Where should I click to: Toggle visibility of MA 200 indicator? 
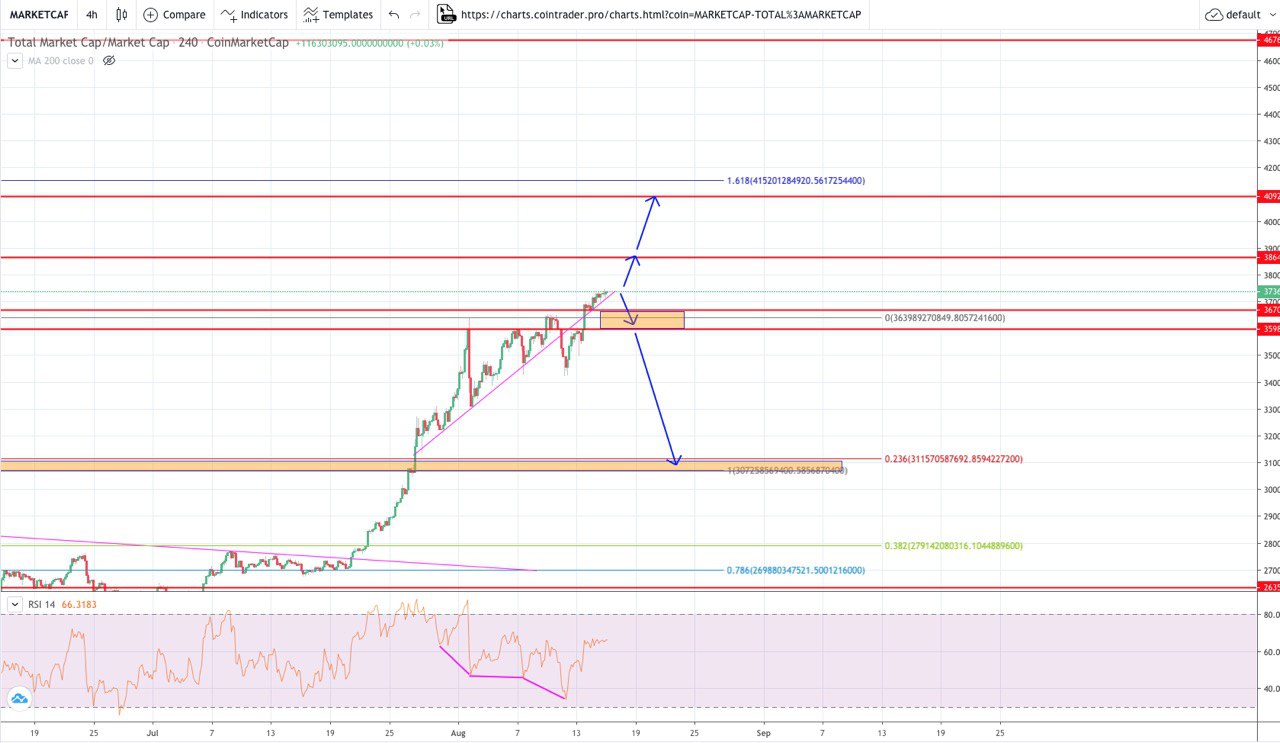coord(110,61)
